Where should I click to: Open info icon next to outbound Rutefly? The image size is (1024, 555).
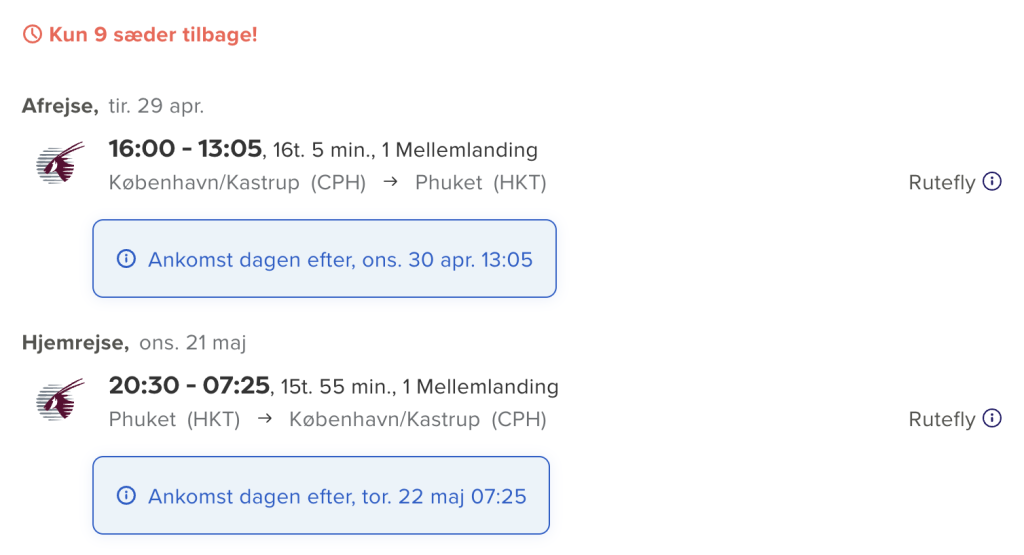pos(992,182)
